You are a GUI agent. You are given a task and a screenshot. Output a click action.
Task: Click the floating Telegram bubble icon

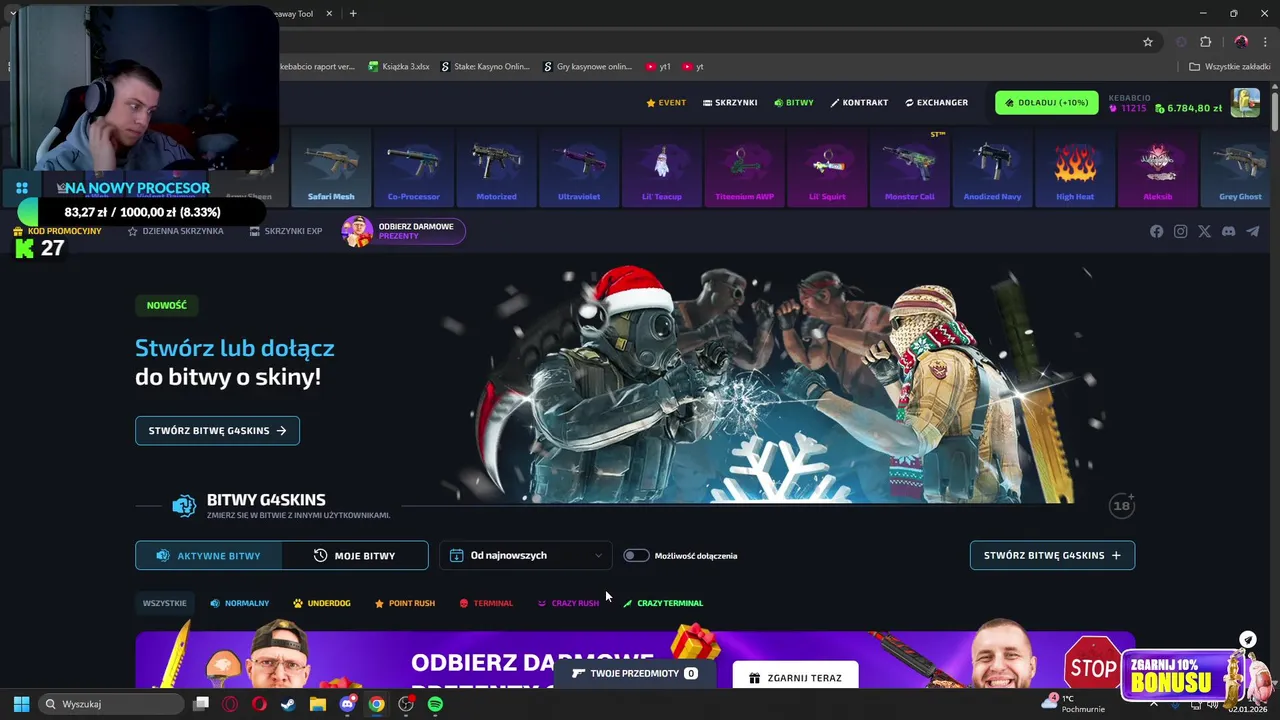coord(1248,640)
